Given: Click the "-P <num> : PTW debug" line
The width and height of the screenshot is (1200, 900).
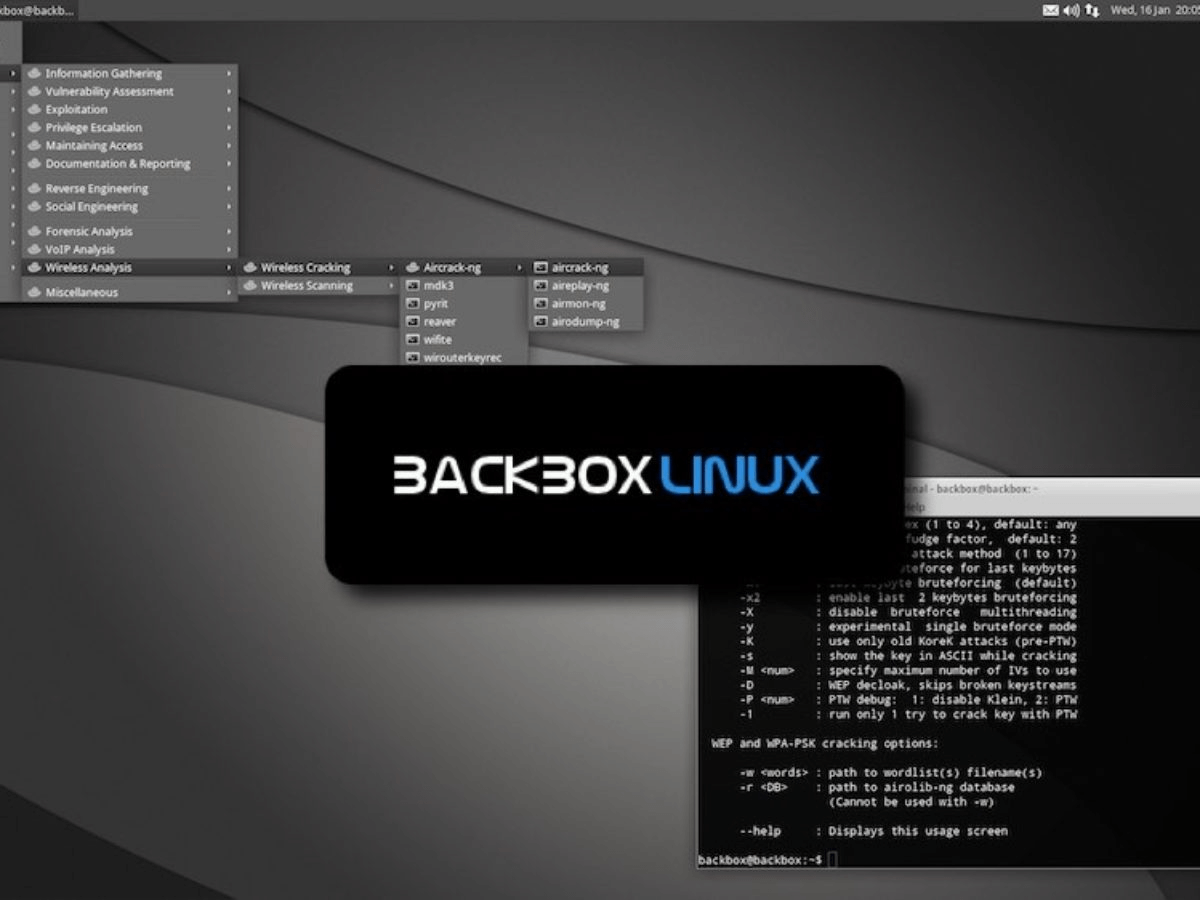Looking at the screenshot, I should pos(908,699).
